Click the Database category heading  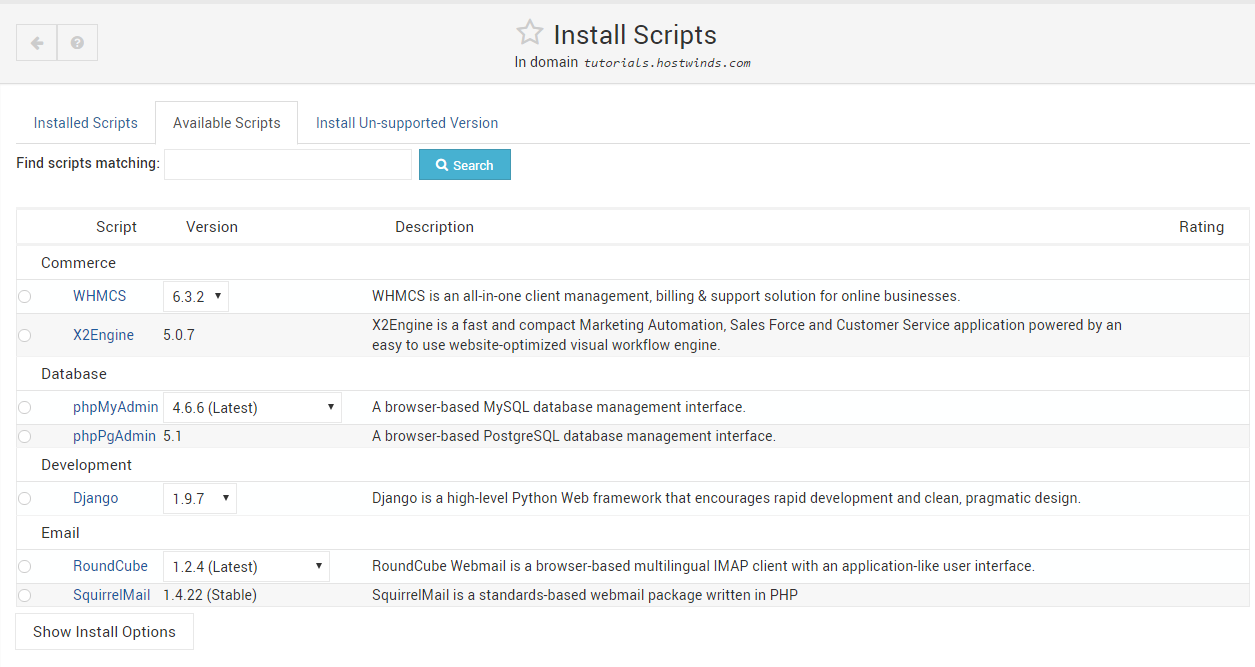point(74,374)
